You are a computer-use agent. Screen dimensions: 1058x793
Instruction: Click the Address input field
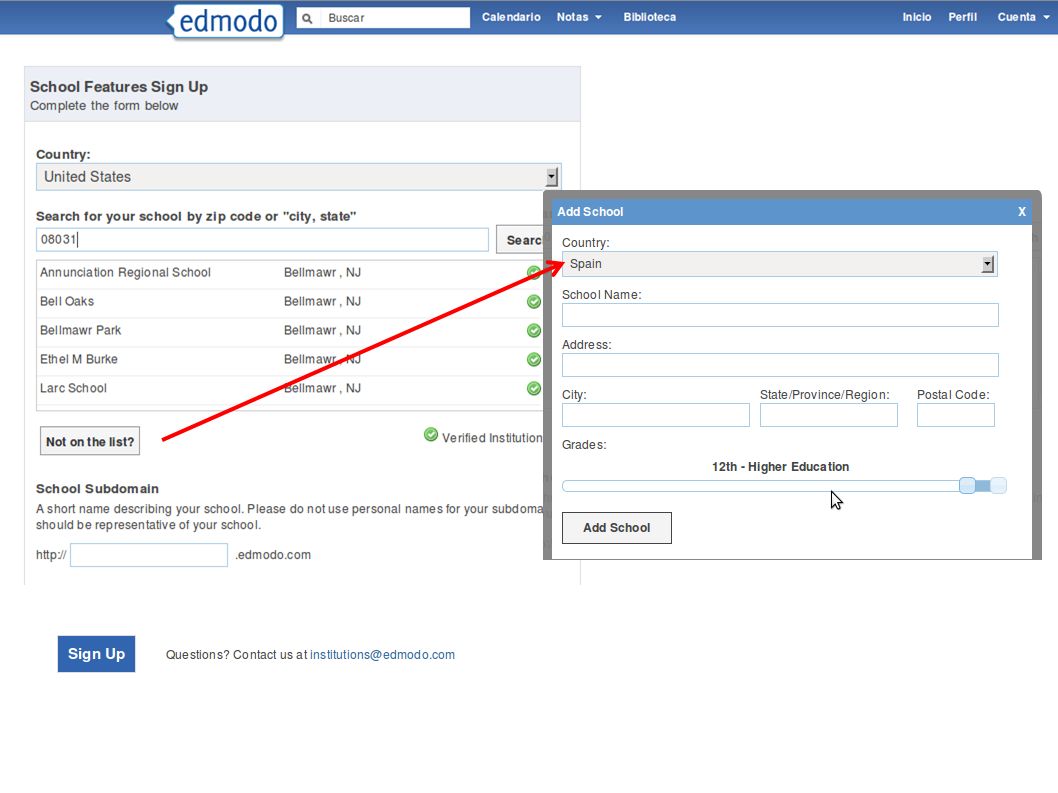point(780,365)
